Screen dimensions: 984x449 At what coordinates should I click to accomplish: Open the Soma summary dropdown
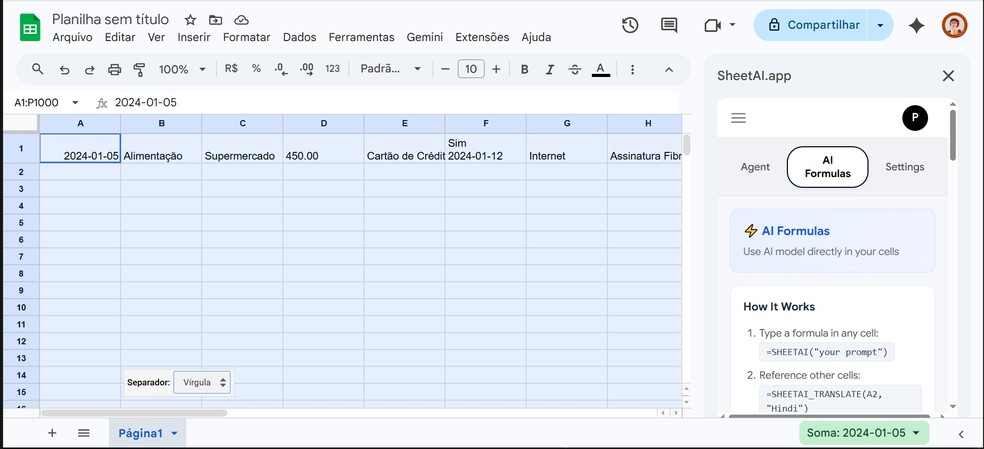pyautogui.click(x=864, y=433)
